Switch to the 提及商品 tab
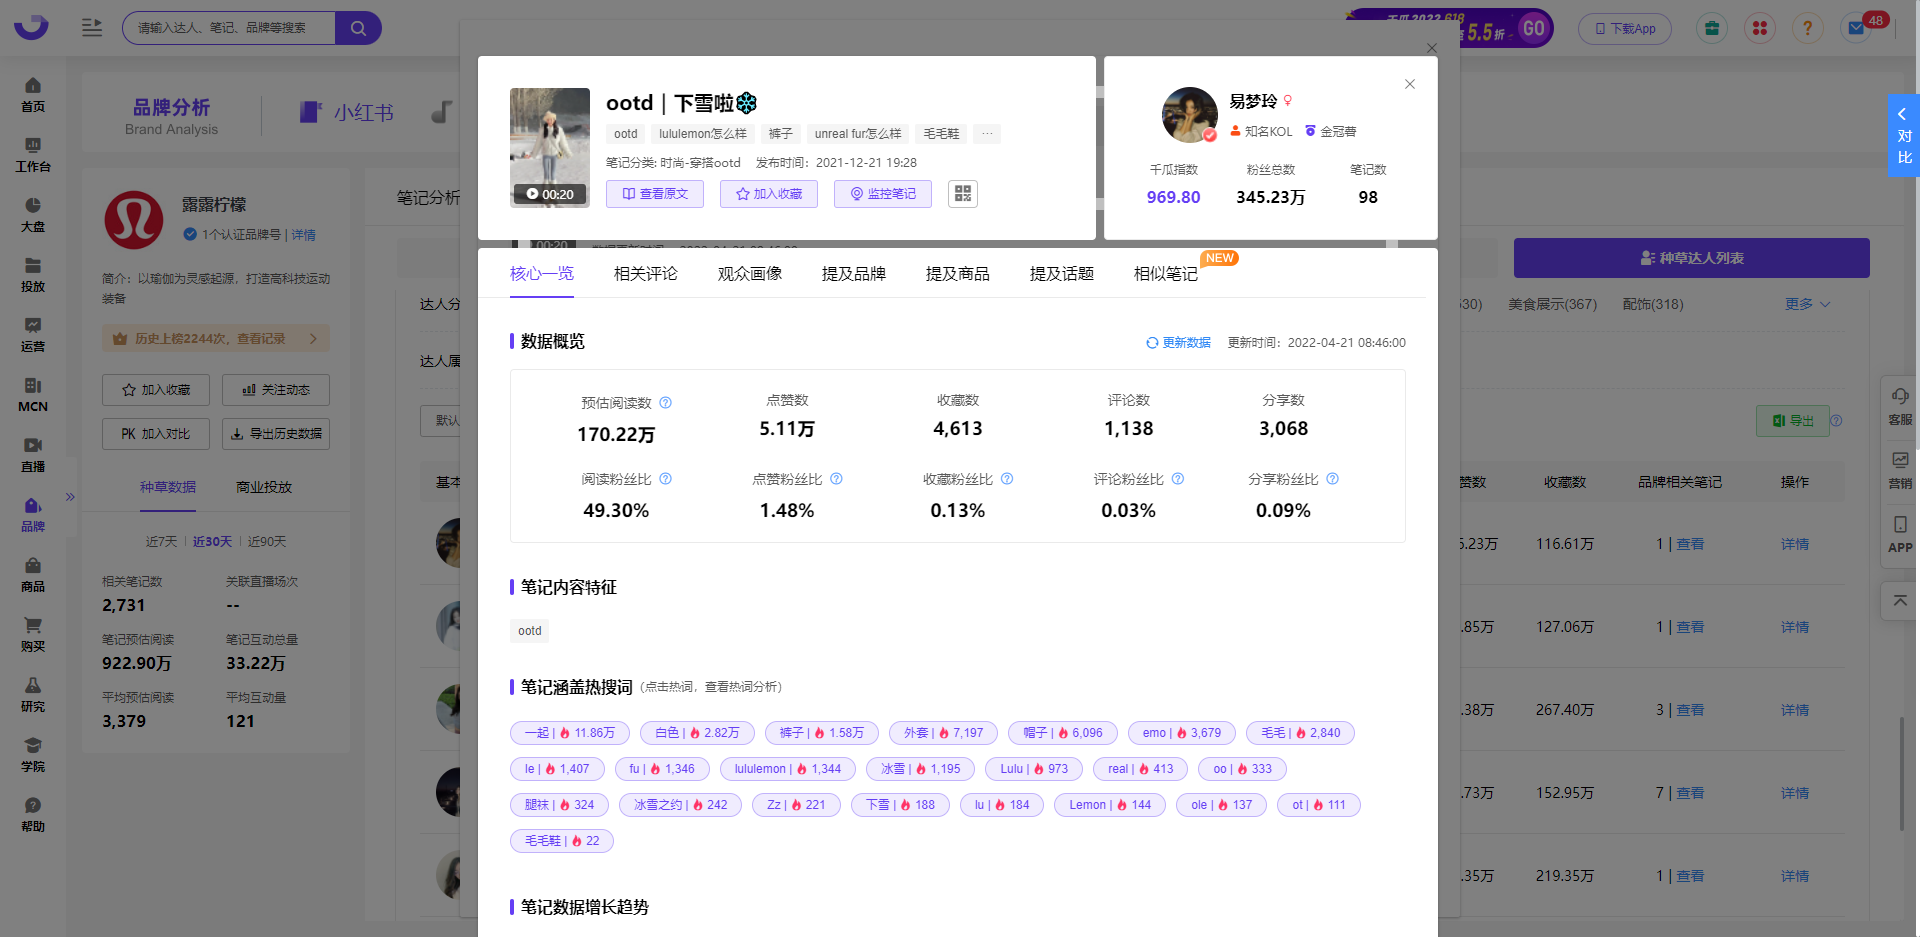The height and width of the screenshot is (937, 1920). (958, 273)
